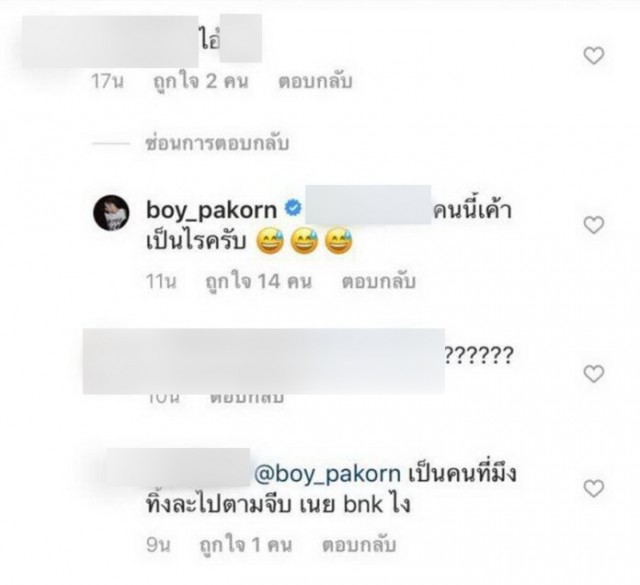Screen dimensions: 640x585
Task: Open the blurred mention after boy_pakorn's badge
Action: pyautogui.click(x=368, y=205)
